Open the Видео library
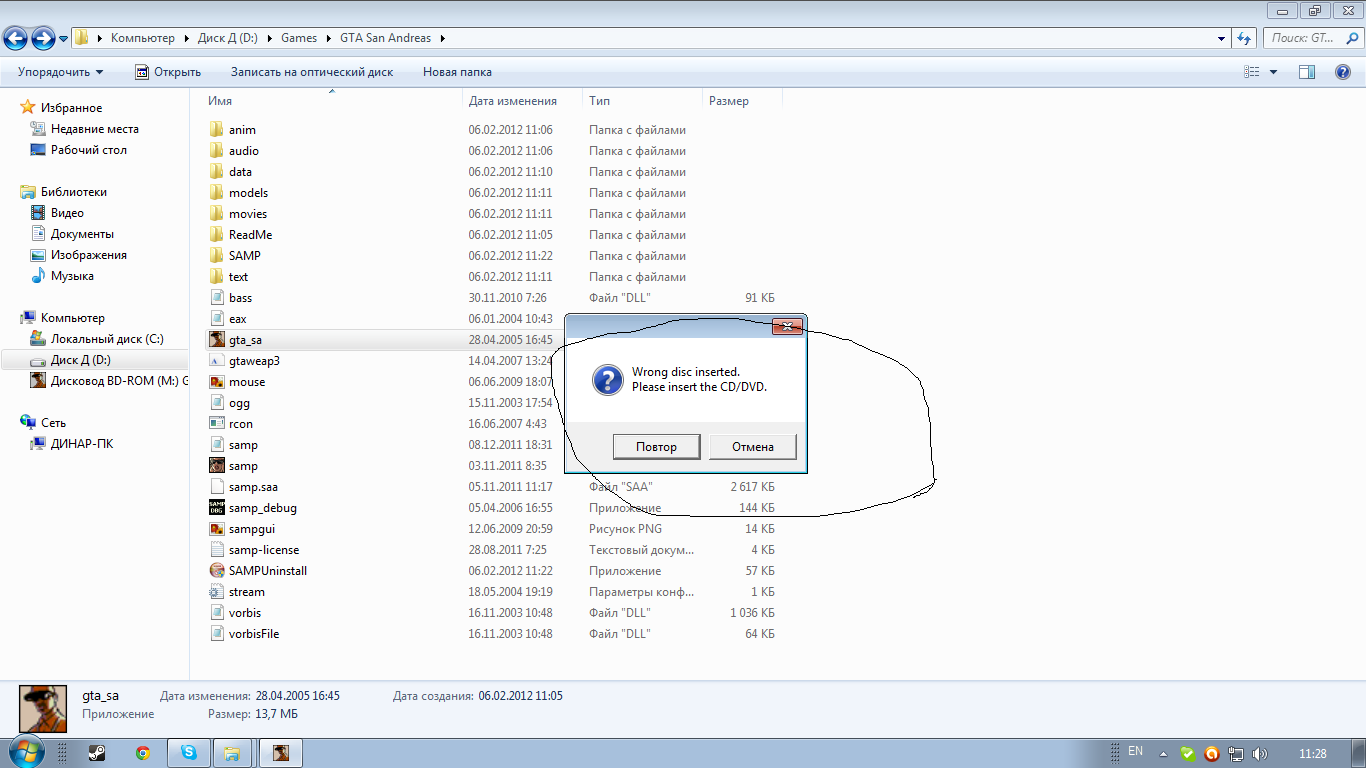Screen dimensions: 1366x768 [x=67, y=213]
